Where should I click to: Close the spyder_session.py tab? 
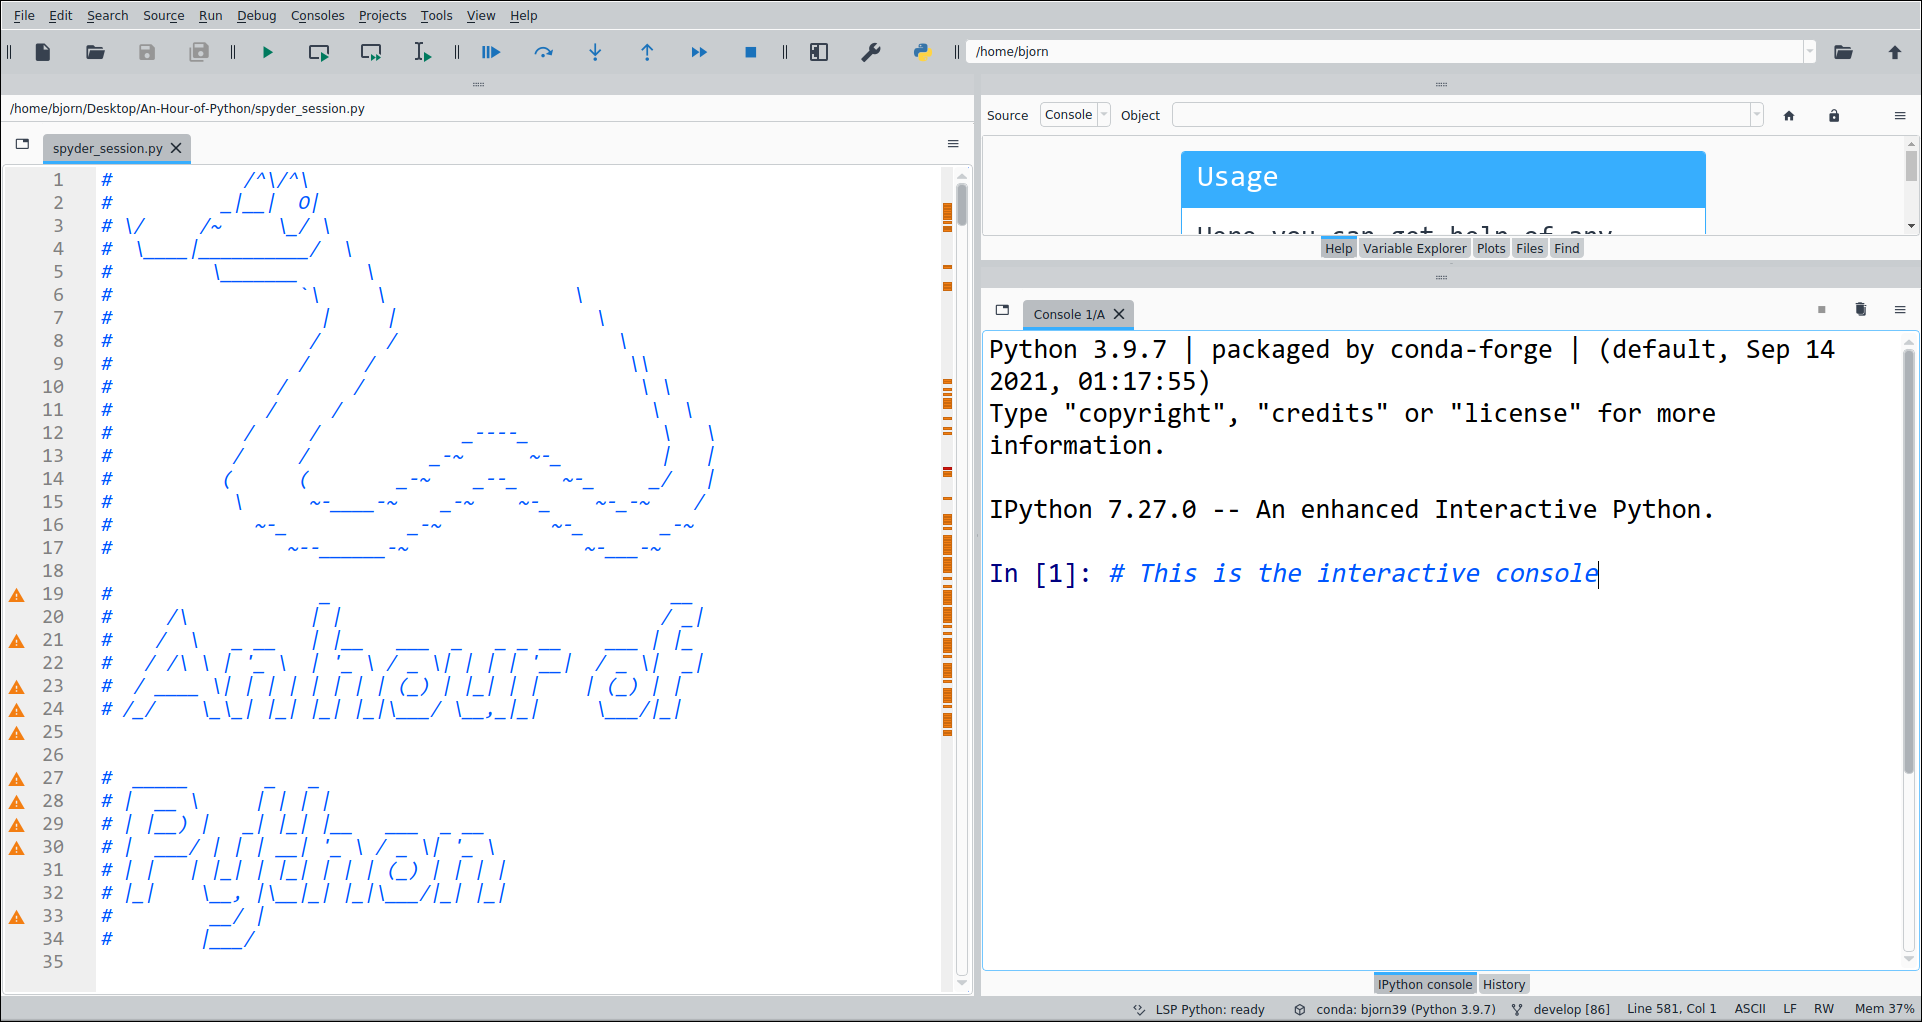(x=176, y=148)
